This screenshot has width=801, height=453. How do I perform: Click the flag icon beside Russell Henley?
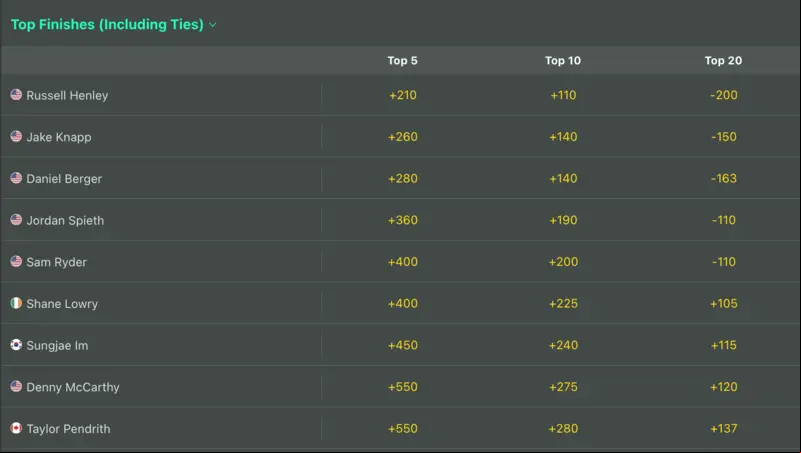(16, 94)
